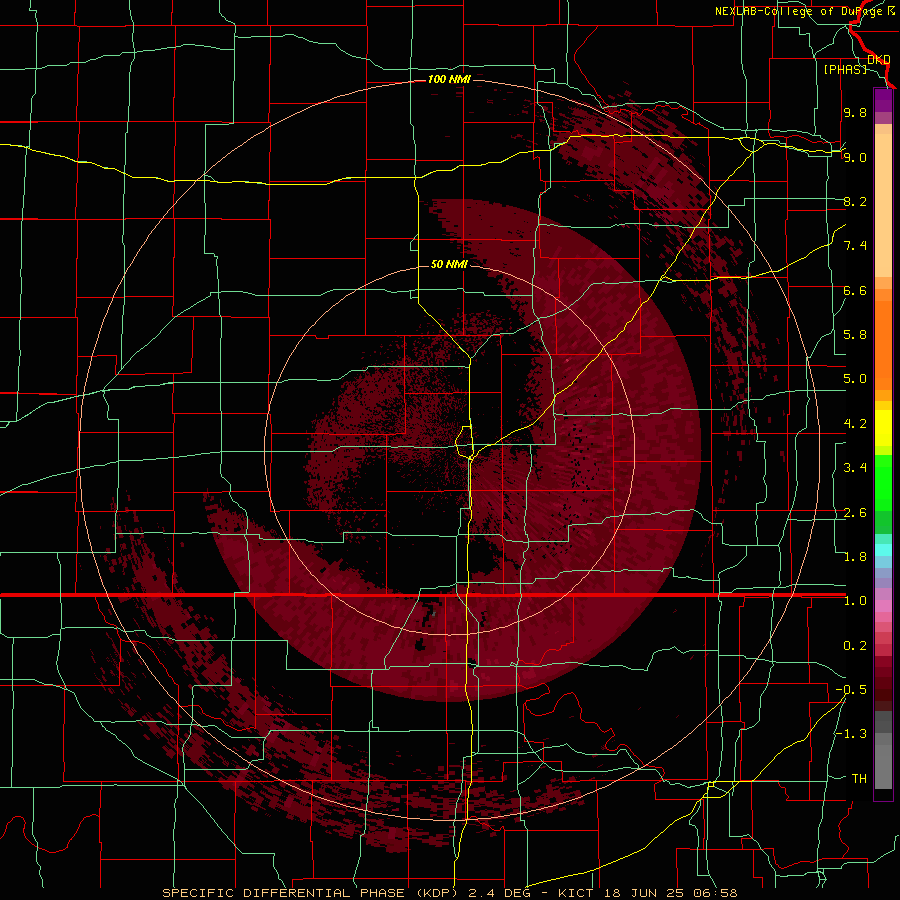
Task: Click the "SPECIFIC DIFFERENTIAL PHASE" caption text
Action: click(x=285, y=893)
